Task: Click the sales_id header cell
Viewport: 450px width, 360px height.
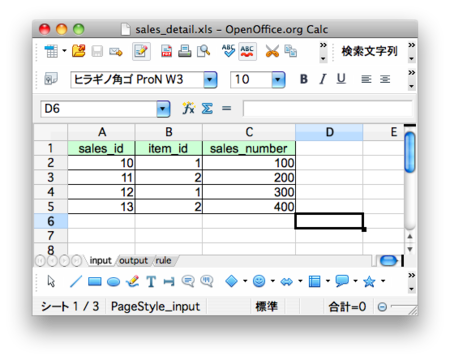Action: point(101,148)
